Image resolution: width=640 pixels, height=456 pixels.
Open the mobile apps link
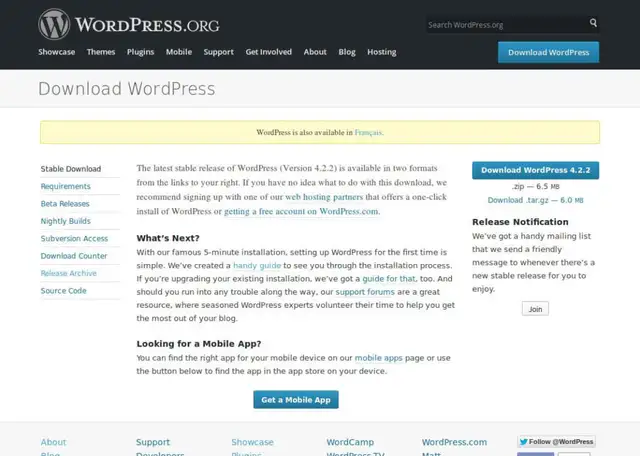[x=378, y=358]
